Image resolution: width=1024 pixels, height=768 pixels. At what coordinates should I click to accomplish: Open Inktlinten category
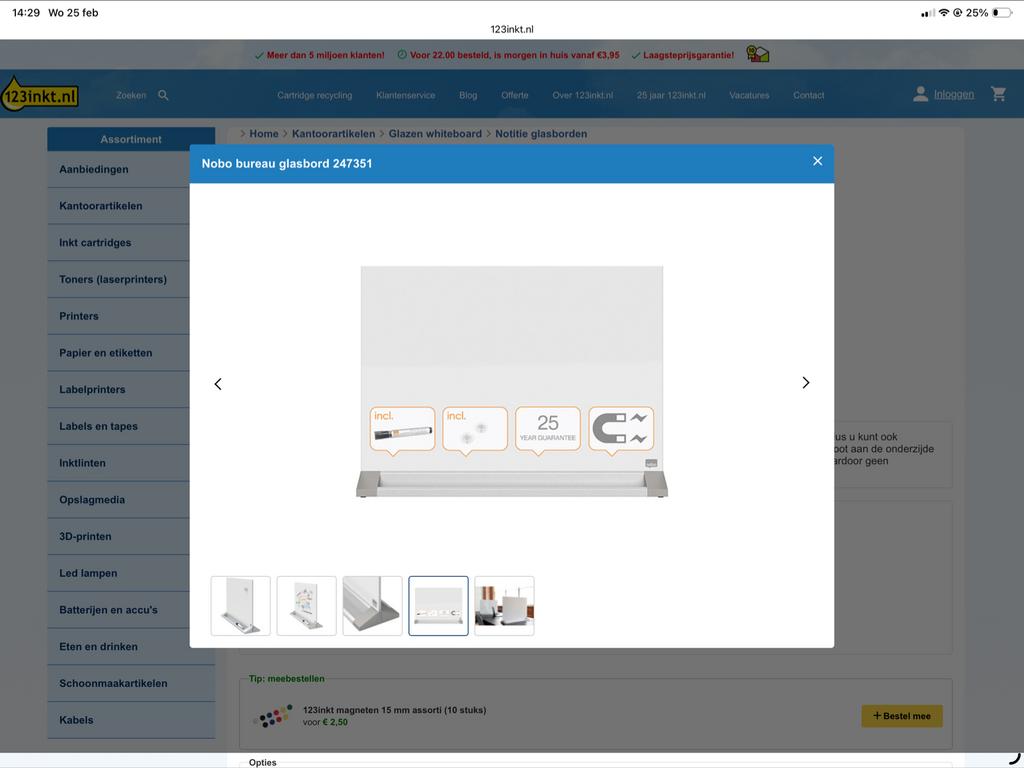coord(119,463)
